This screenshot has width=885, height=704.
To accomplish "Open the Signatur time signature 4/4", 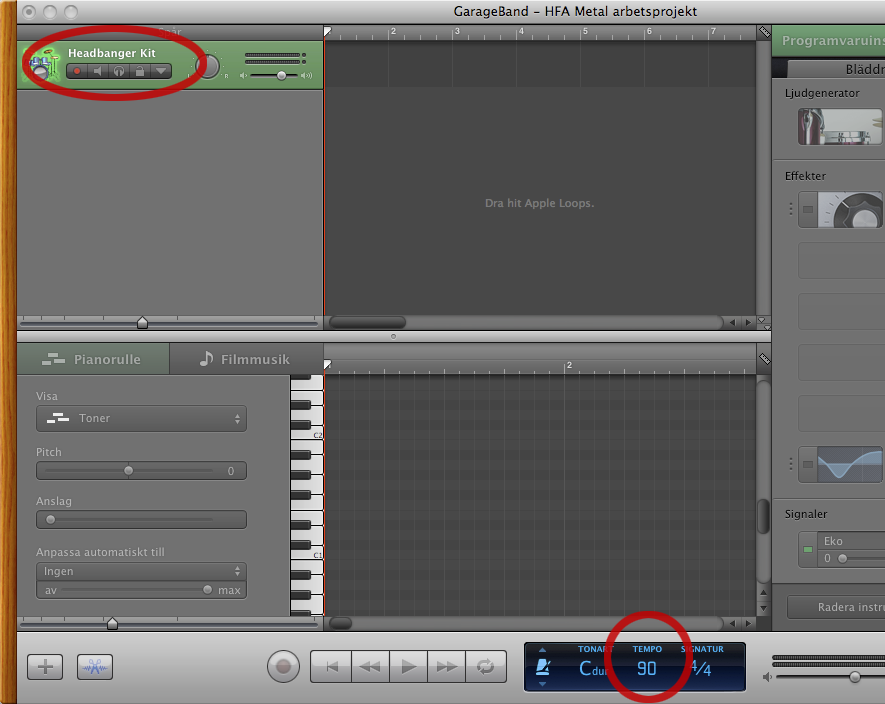I will click(701, 669).
